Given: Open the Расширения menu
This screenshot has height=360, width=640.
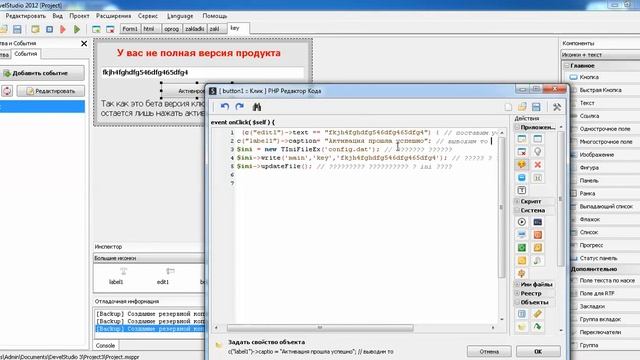Looking at the screenshot, I should click(113, 16).
